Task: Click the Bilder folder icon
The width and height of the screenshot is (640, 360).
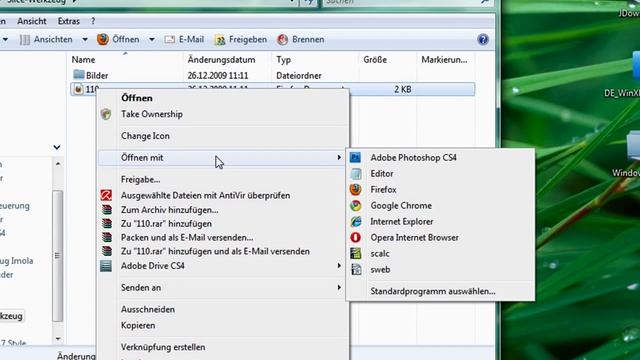Action: pos(78,75)
